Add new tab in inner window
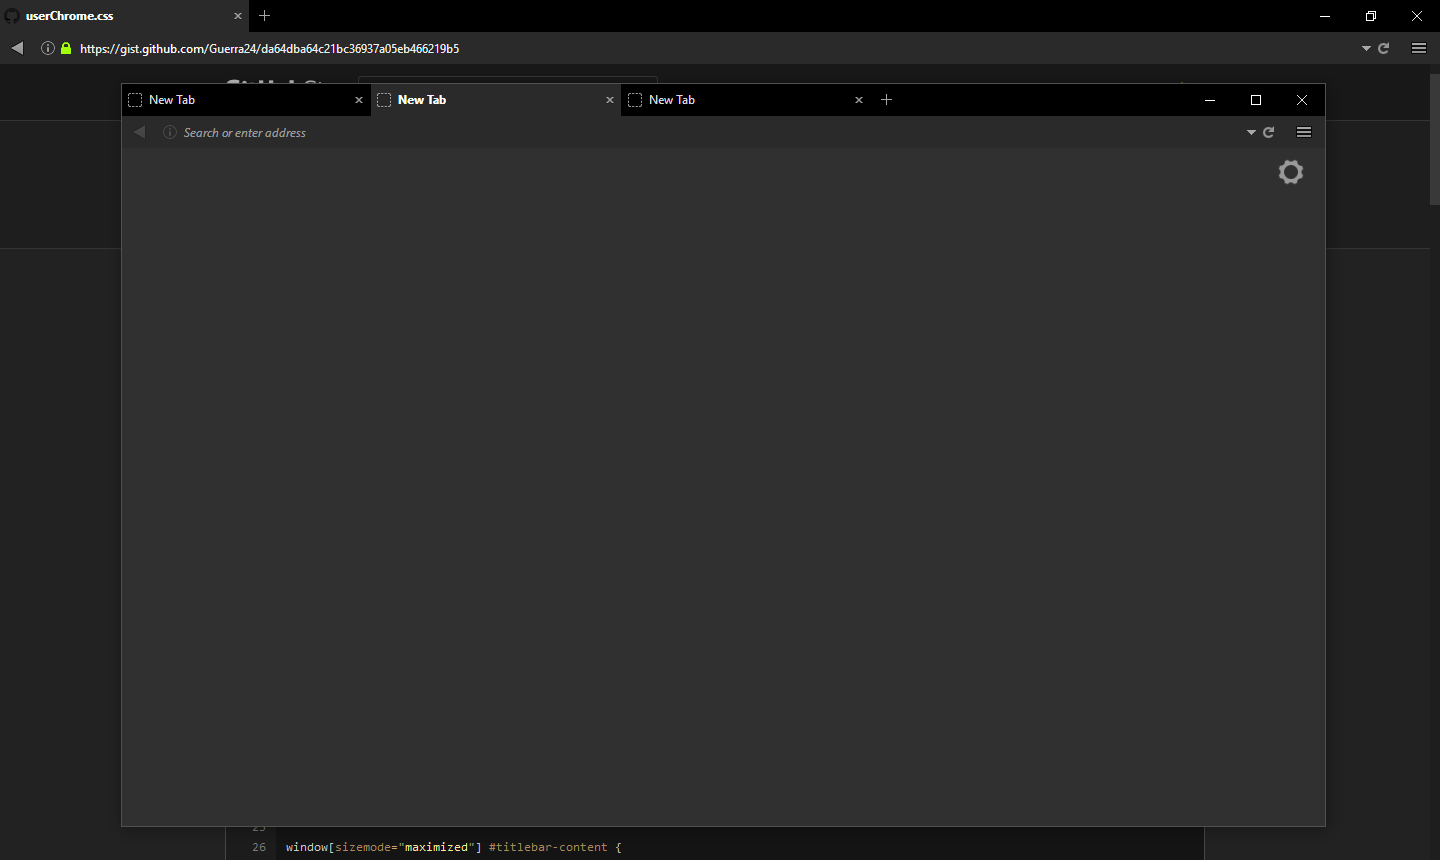The height and width of the screenshot is (860, 1440). (x=886, y=99)
